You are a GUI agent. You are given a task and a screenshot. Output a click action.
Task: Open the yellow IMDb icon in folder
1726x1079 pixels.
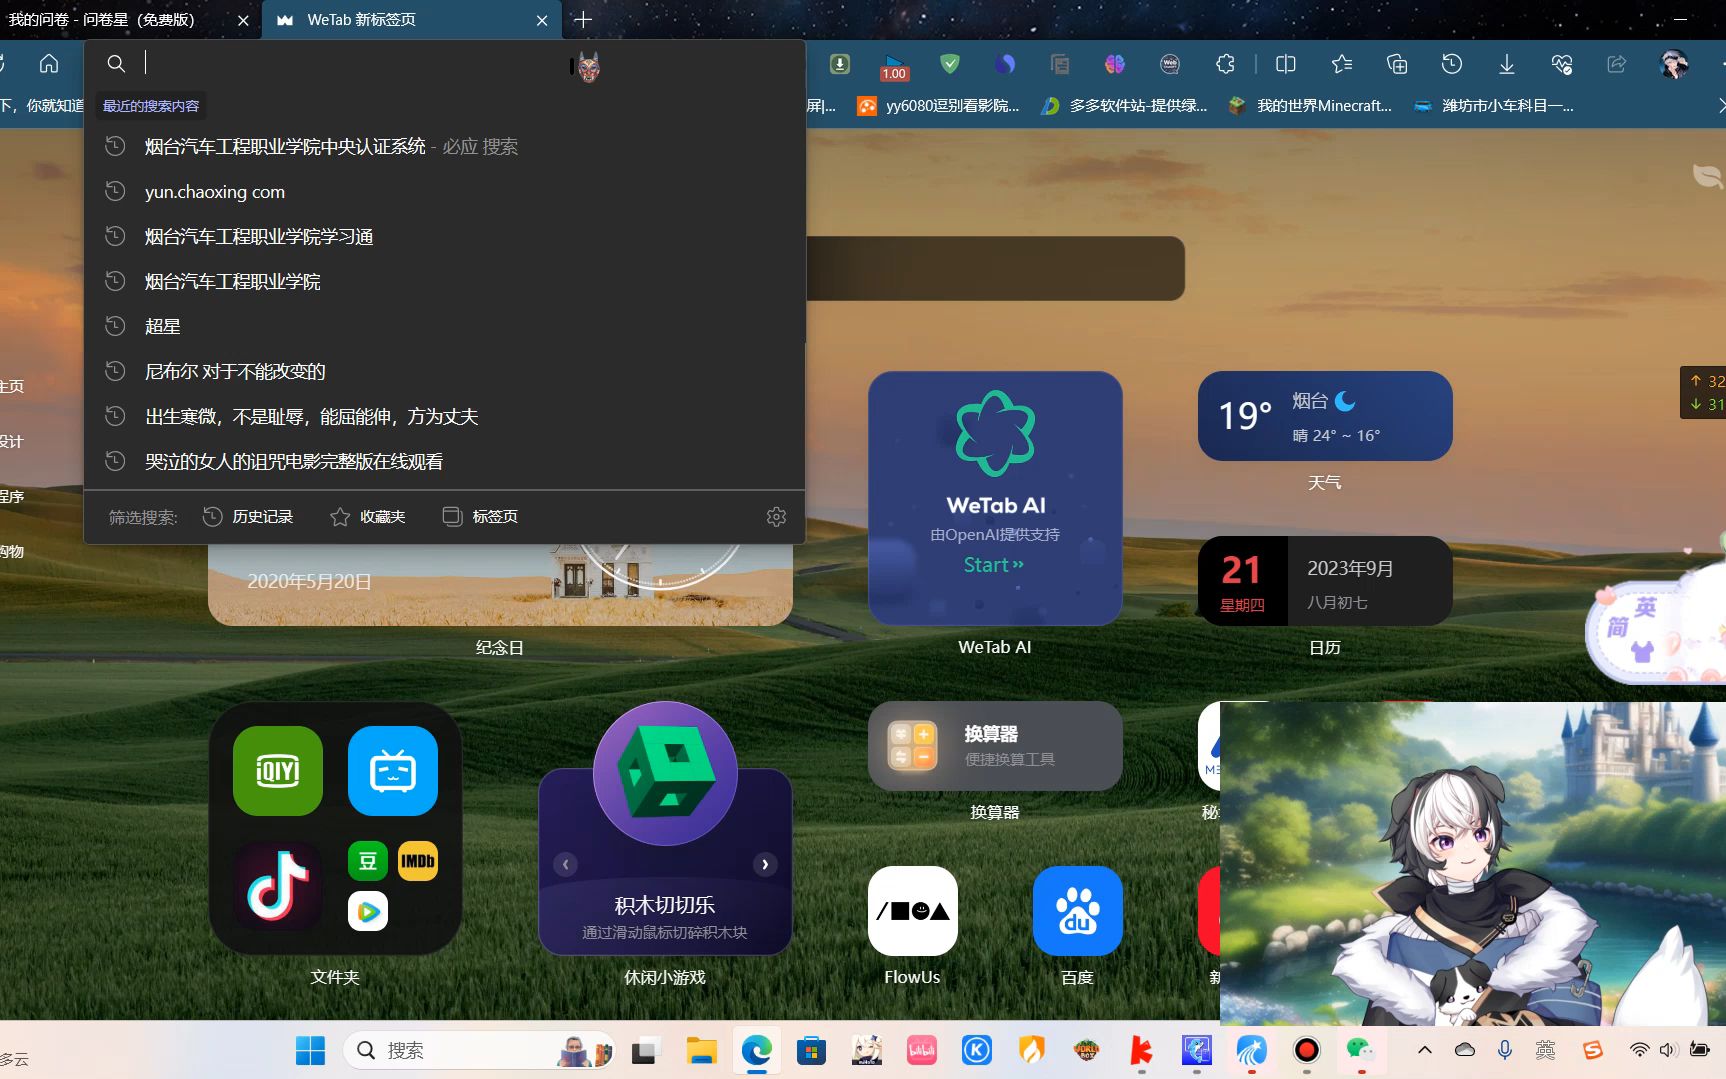(418, 861)
